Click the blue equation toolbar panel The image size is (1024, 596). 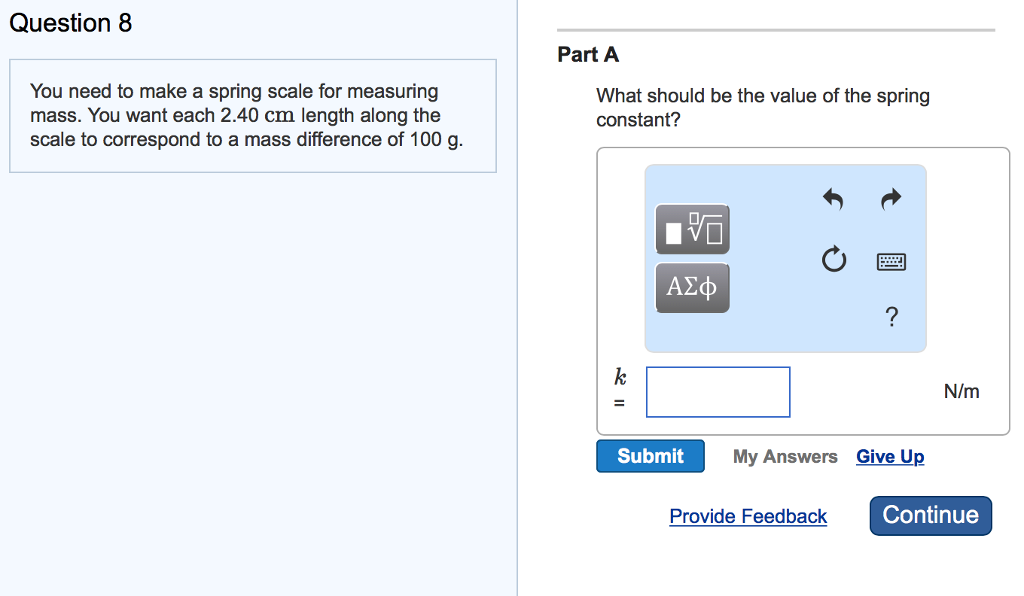coord(785,258)
